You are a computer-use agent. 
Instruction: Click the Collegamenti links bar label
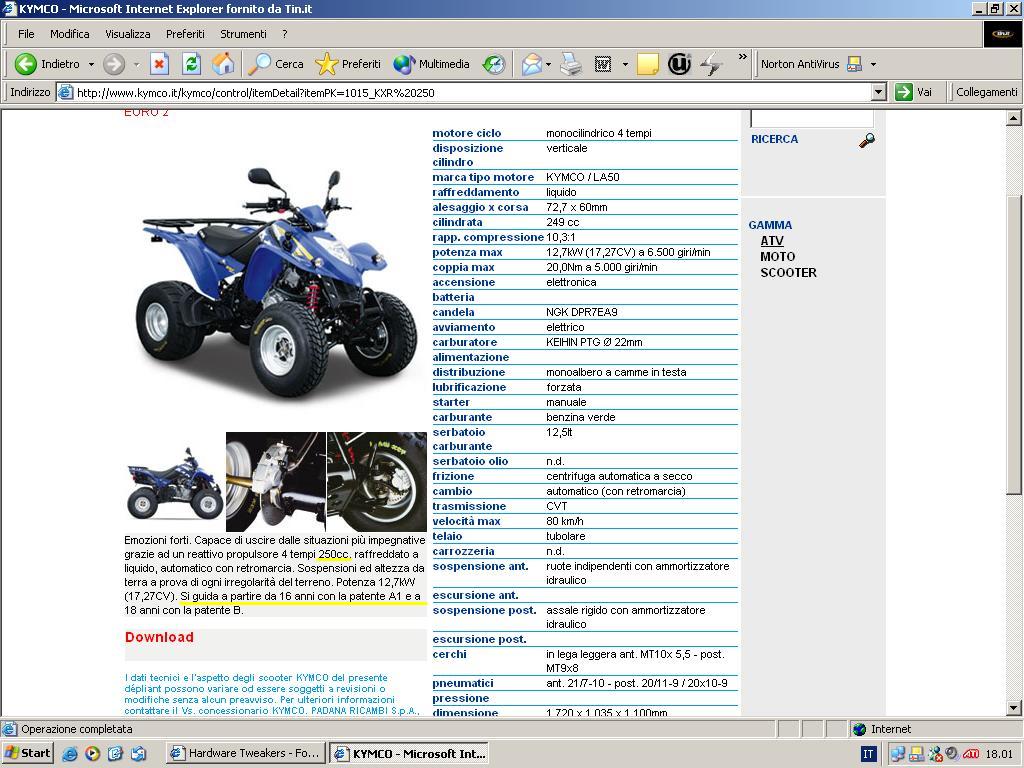pyautogui.click(x=987, y=92)
